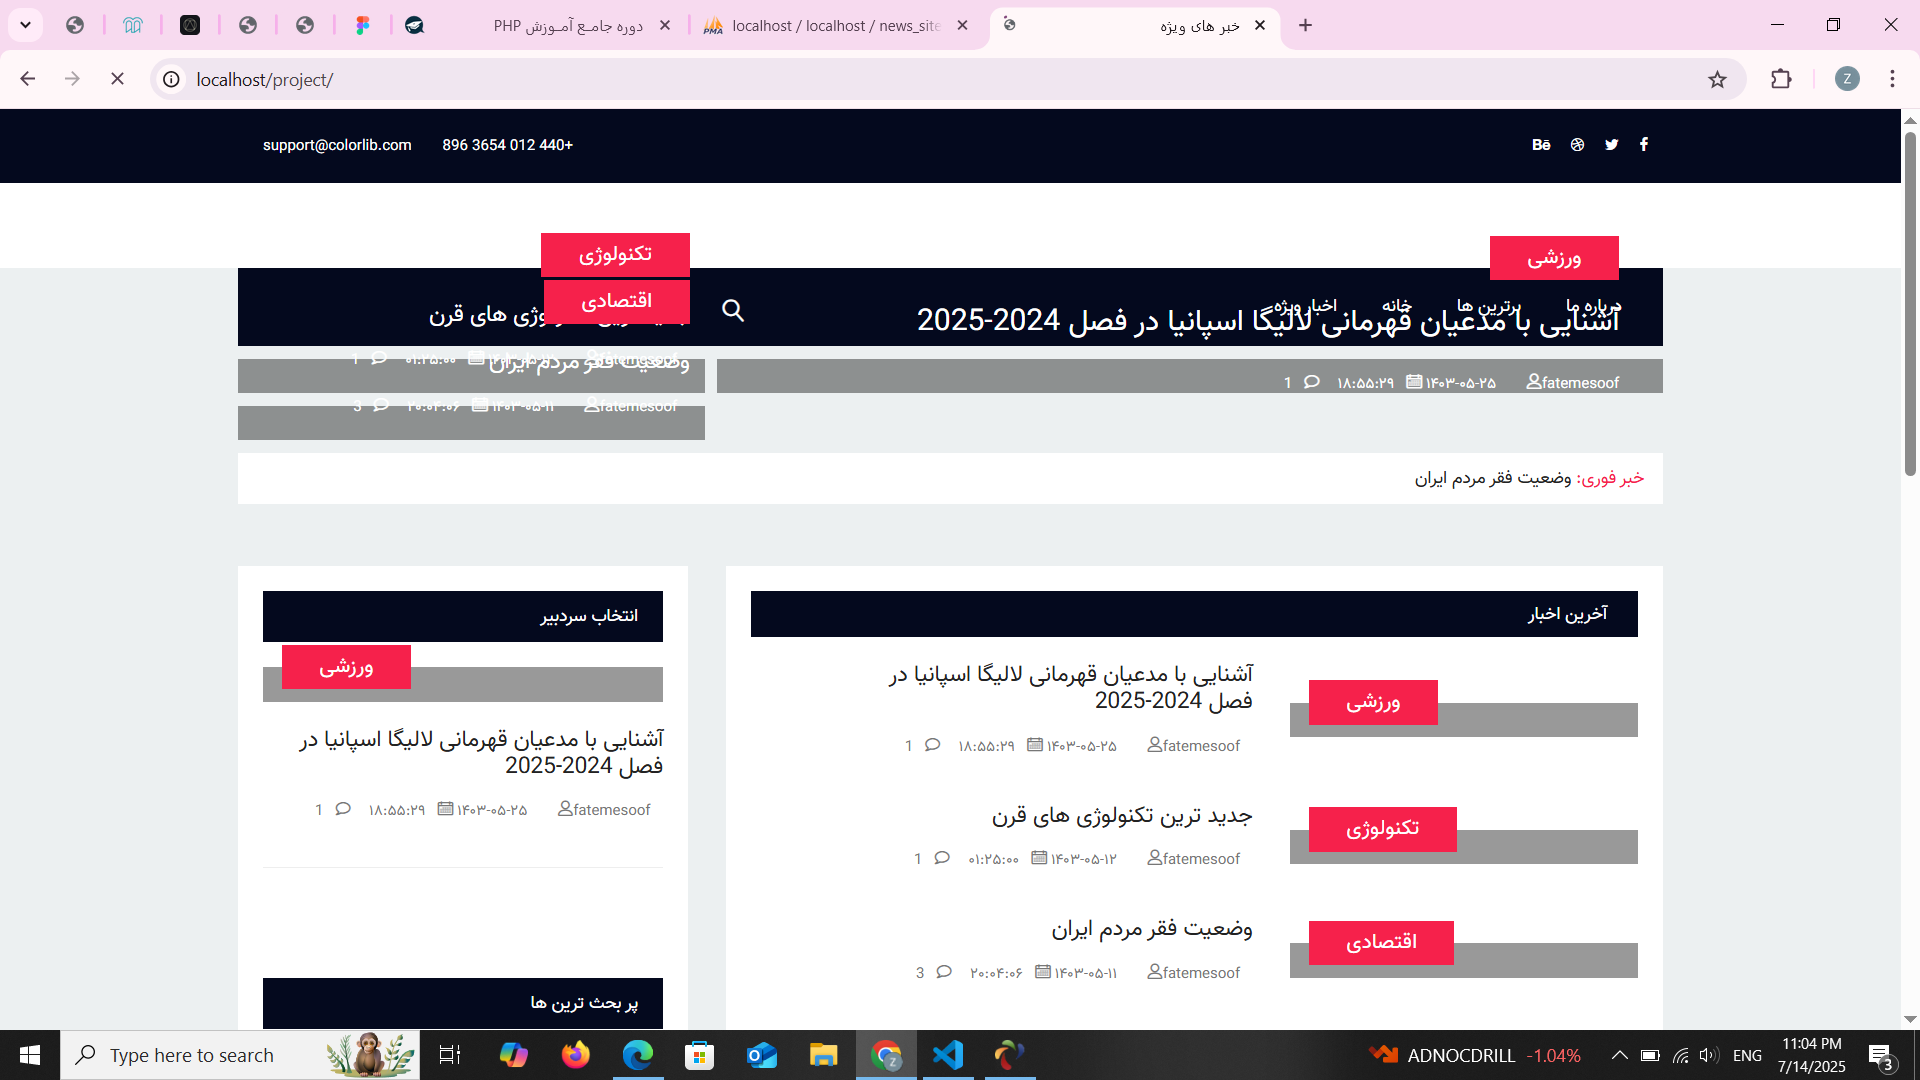Click the Facebook social icon
1920x1080 pixels.
1644,145
